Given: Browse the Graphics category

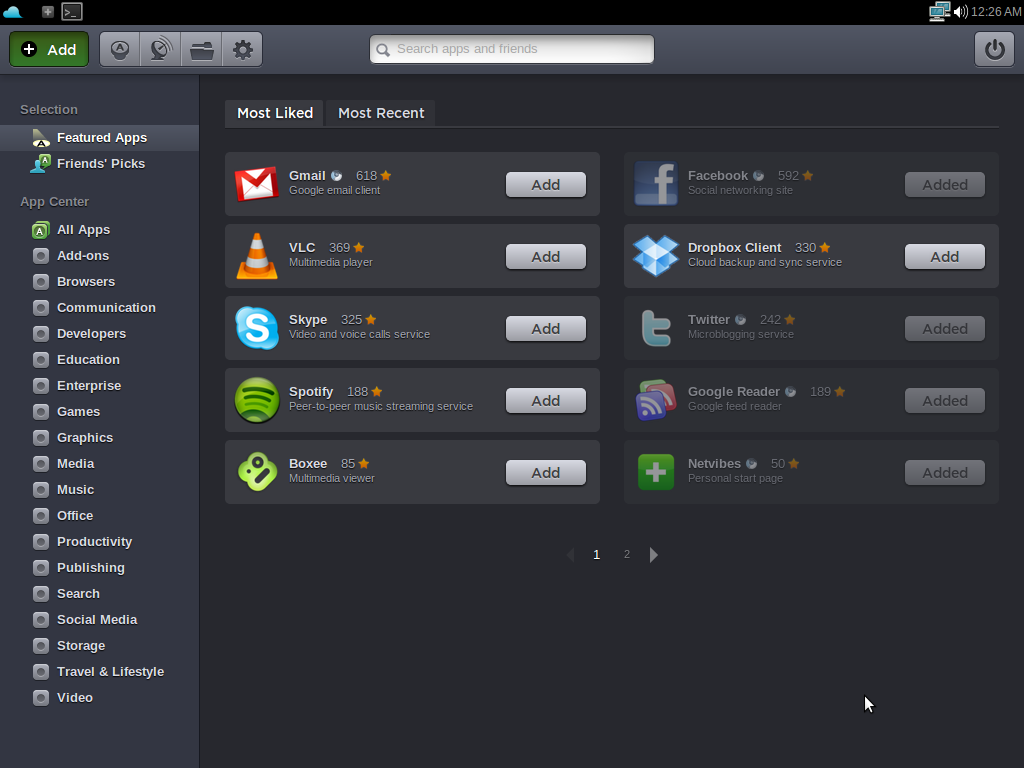Looking at the screenshot, I should point(99,438).
